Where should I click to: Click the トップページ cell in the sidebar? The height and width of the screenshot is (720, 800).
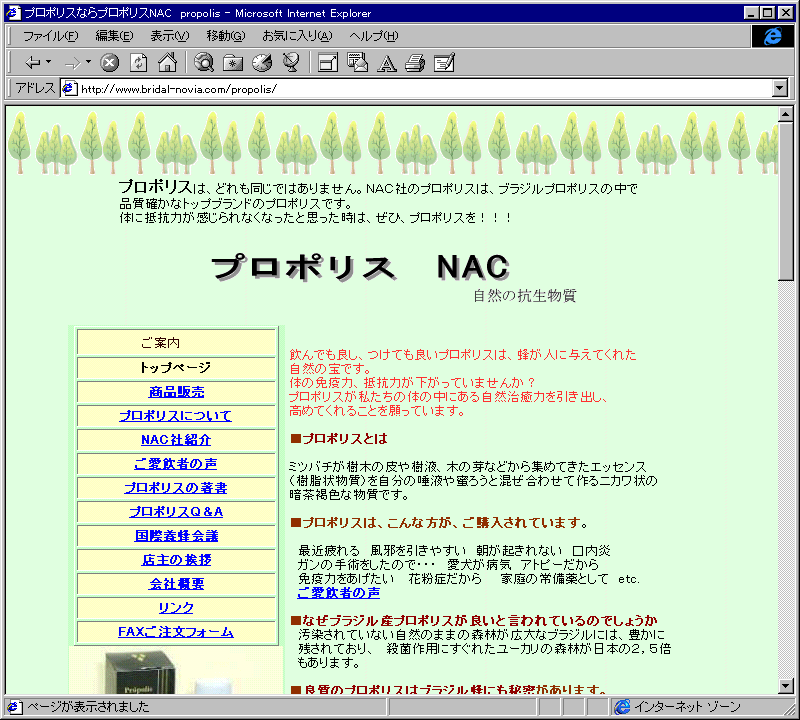coord(177,367)
